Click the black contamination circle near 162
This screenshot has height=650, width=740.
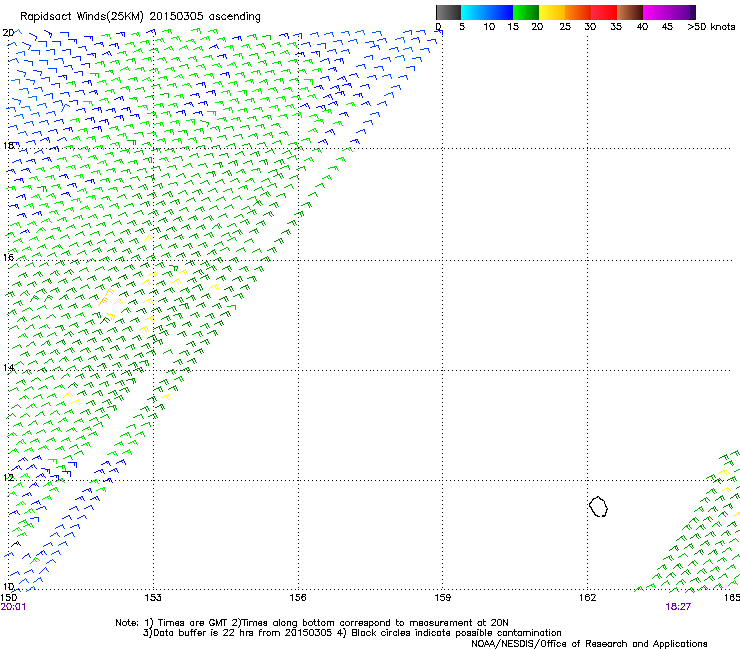click(598, 506)
